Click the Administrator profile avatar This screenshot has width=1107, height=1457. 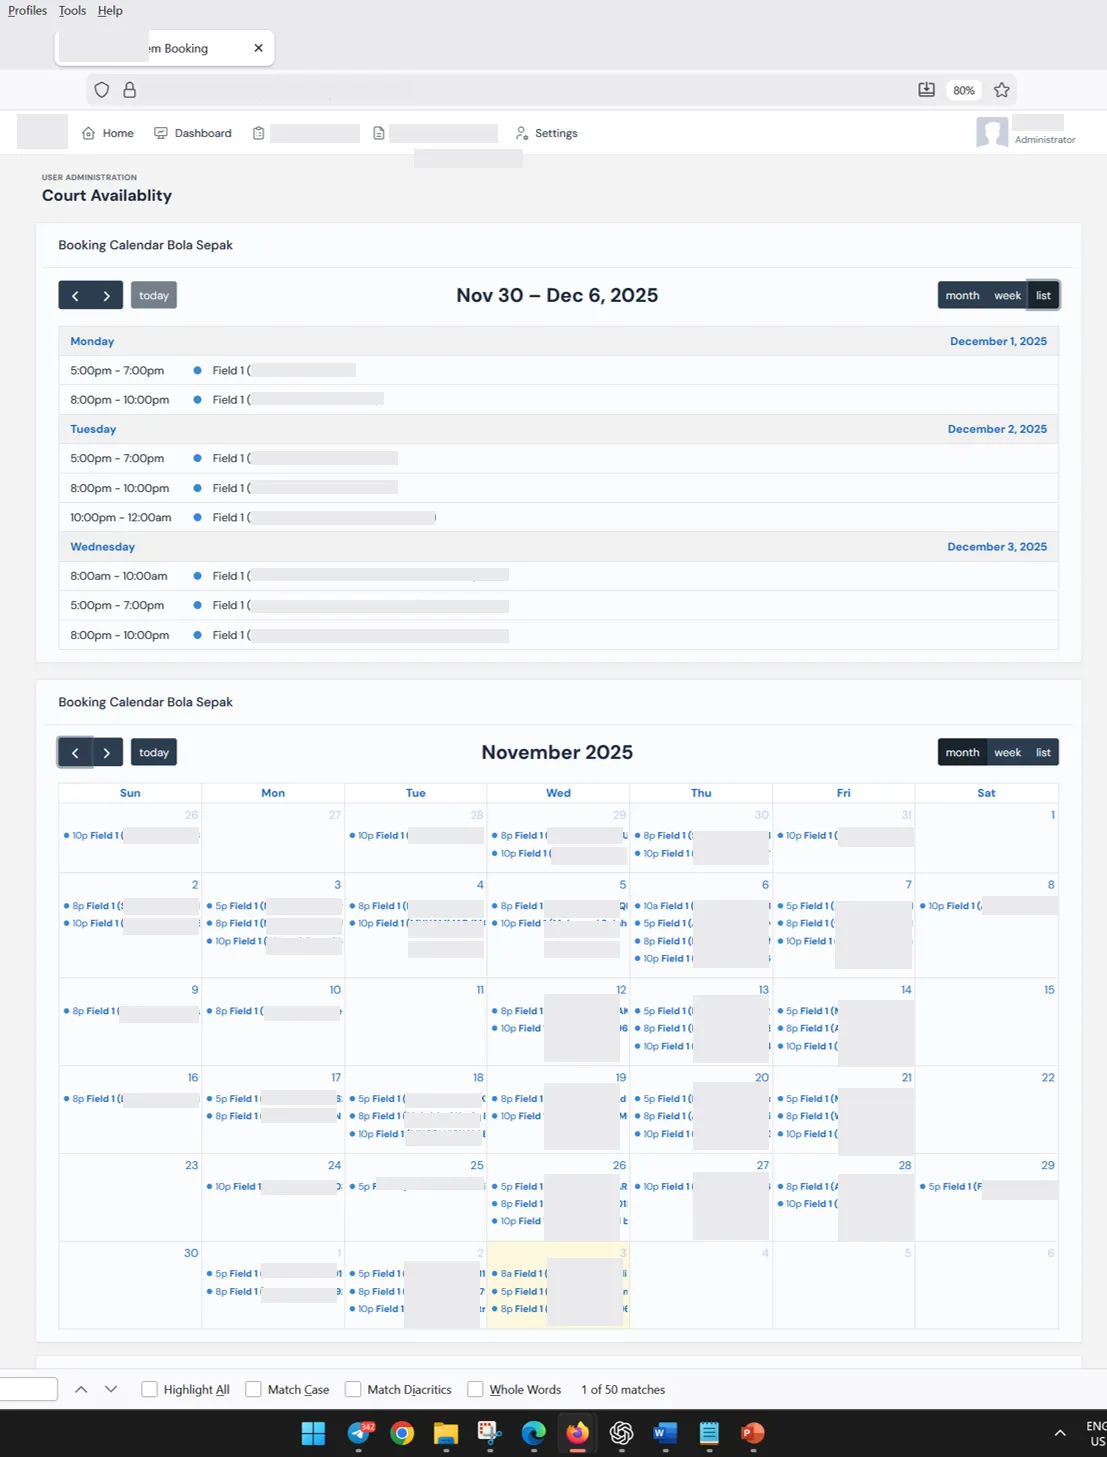(x=992, y=132)
